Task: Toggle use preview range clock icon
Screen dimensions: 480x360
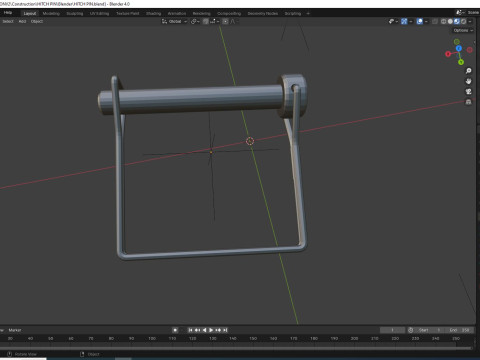Action: tap(411, 330)
